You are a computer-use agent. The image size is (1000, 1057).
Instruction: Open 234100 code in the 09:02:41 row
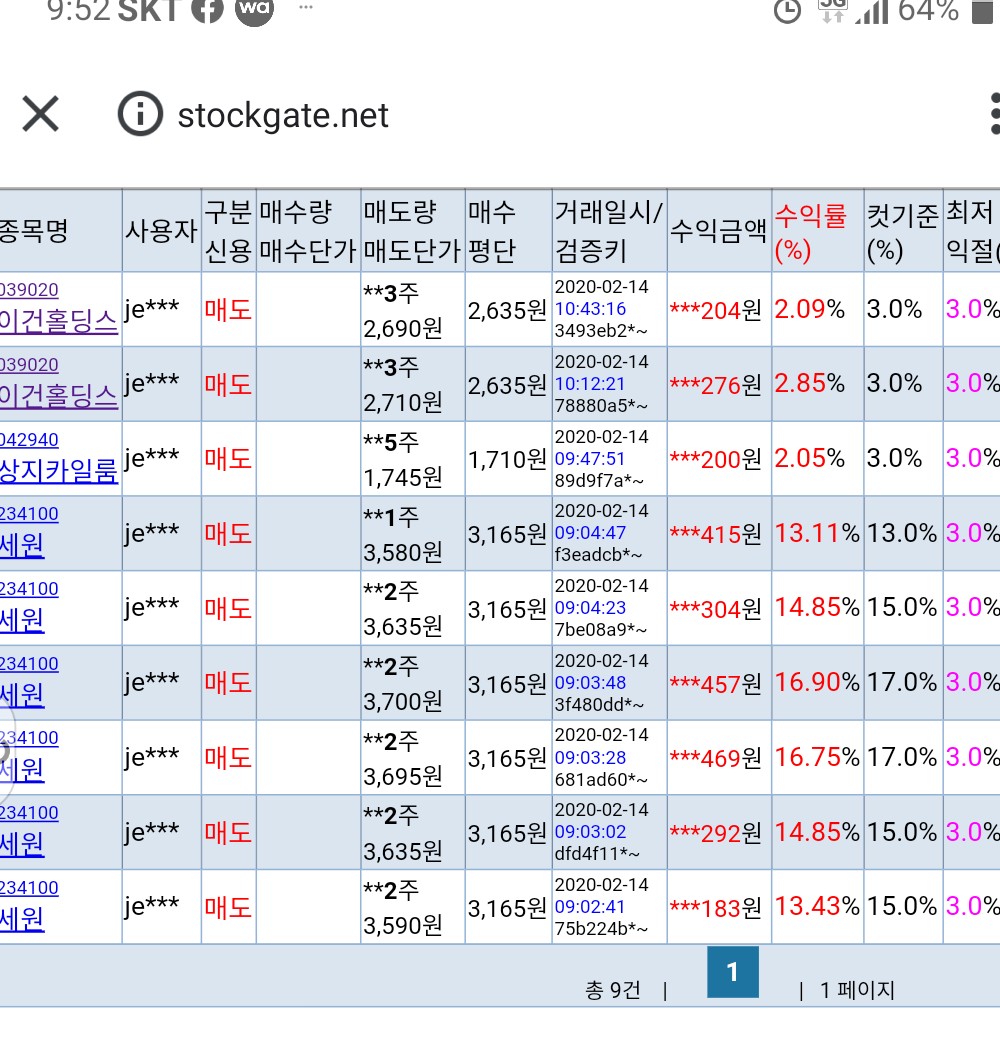pyautogui.click(x=29, y=888)
